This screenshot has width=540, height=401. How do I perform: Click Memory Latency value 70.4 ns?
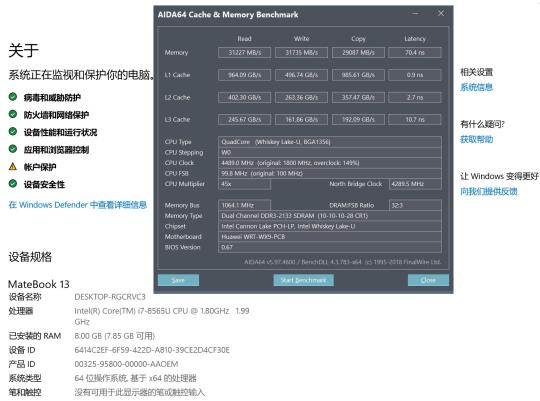[x=415, y=52]
